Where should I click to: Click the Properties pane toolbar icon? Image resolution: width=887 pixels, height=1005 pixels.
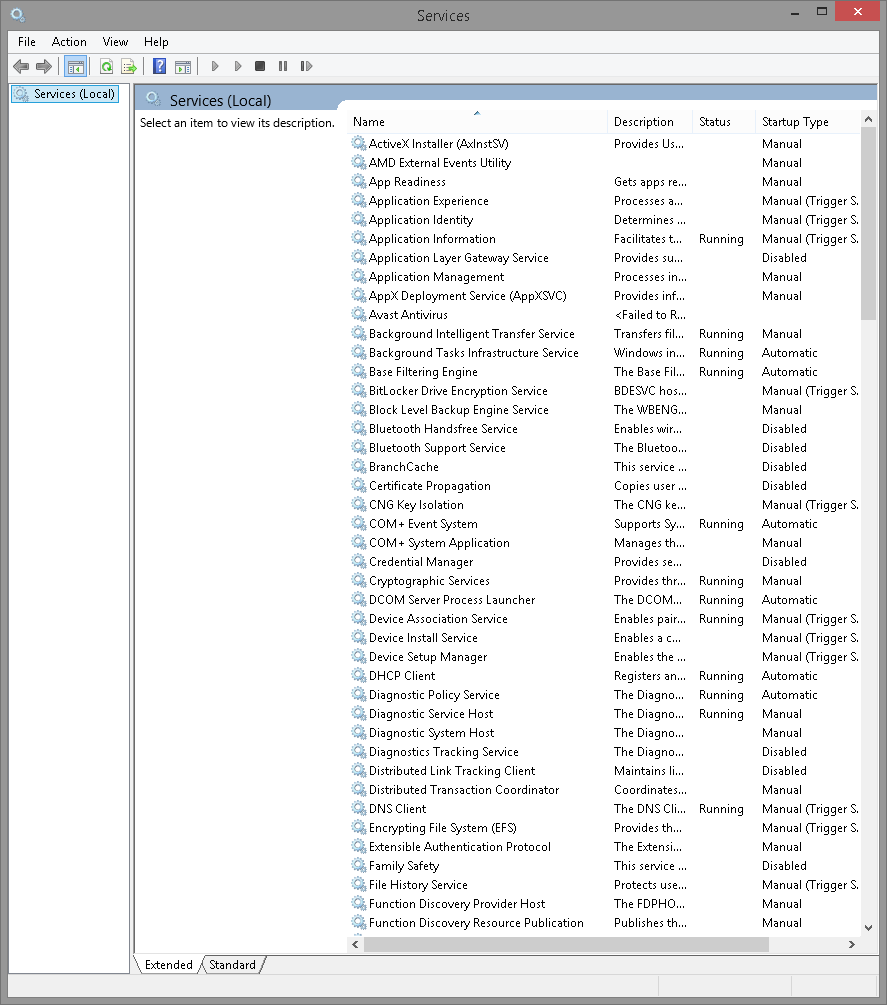point(183,66)
